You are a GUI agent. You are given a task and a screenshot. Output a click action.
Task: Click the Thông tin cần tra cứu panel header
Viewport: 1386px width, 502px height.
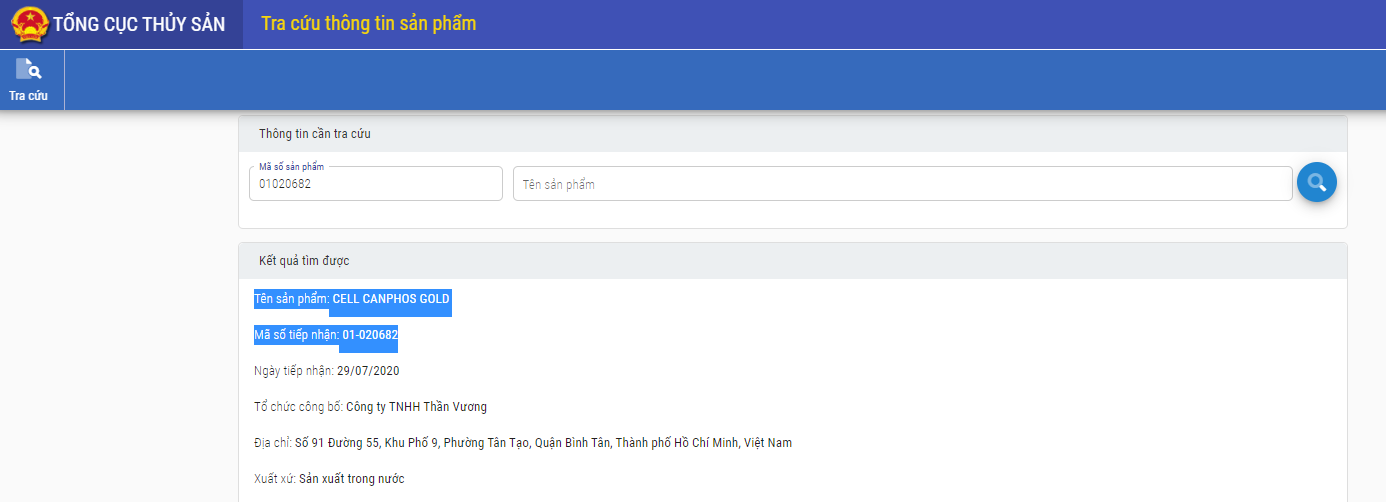(x=315, y=134)
